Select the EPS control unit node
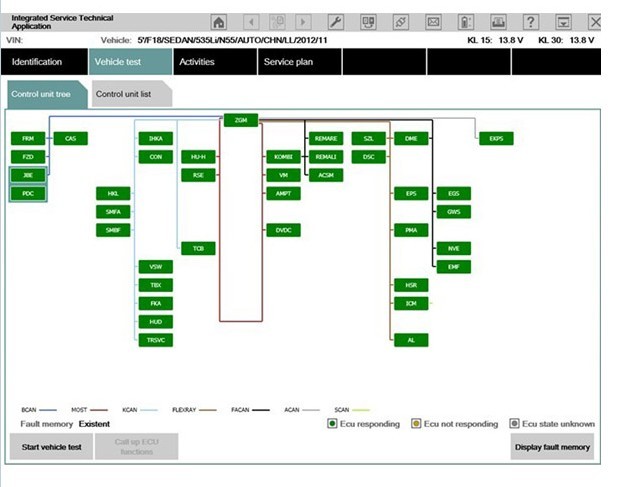This screenshot has height=487, width=632. pos(411,194)
